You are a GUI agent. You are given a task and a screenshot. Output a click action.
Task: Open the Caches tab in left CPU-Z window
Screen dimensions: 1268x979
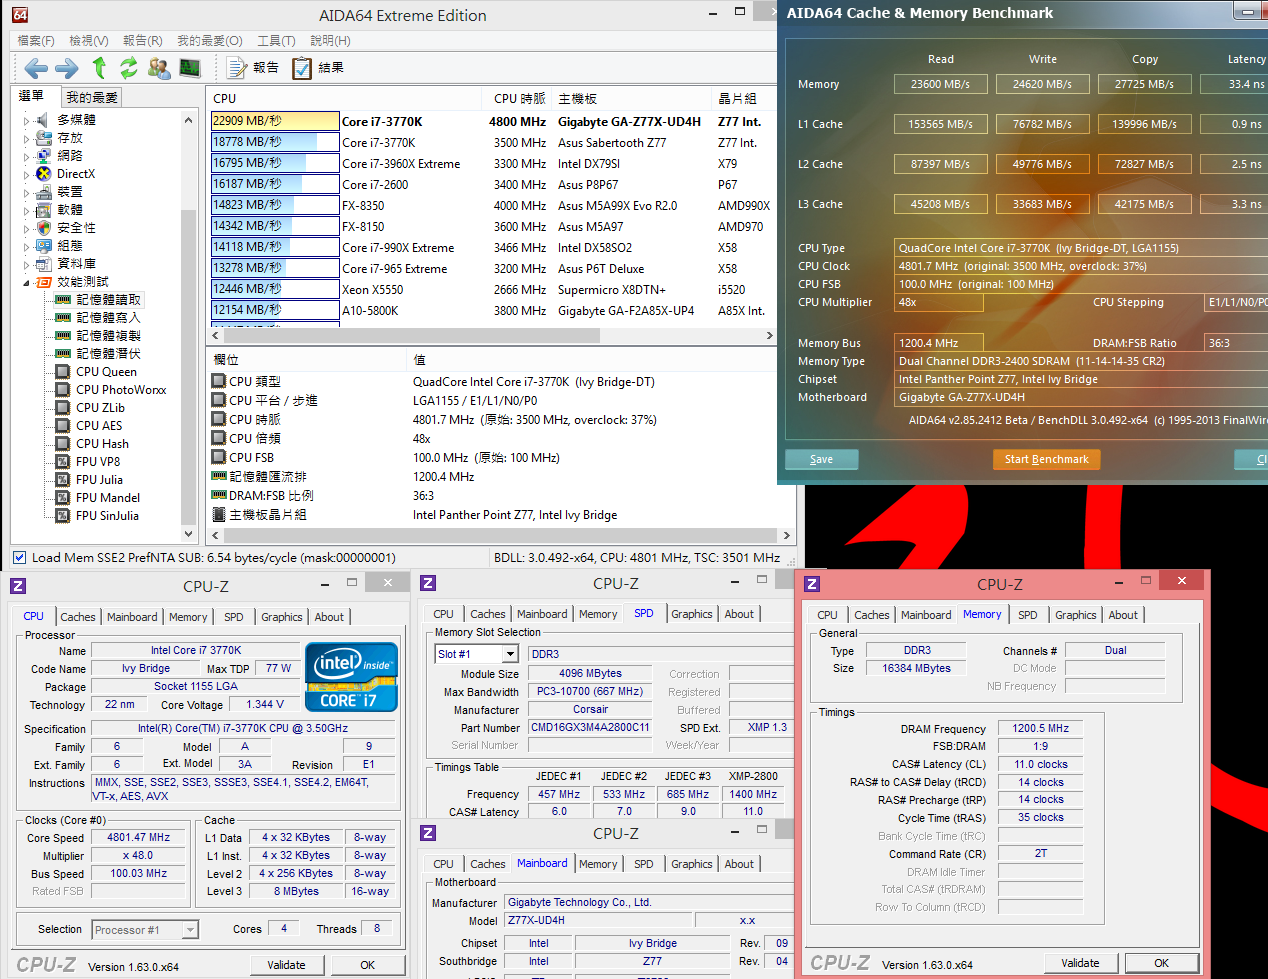tap(78, 617)
